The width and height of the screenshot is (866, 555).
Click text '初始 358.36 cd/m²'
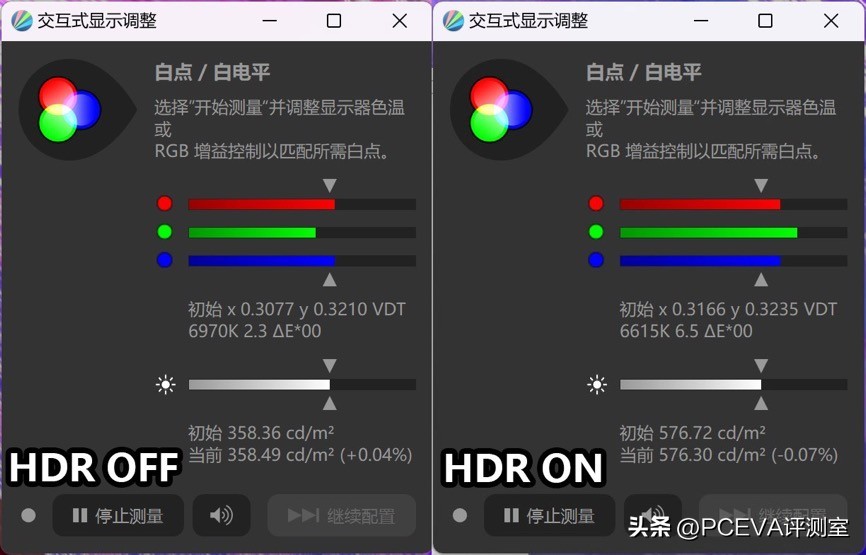tap(261, 432)
